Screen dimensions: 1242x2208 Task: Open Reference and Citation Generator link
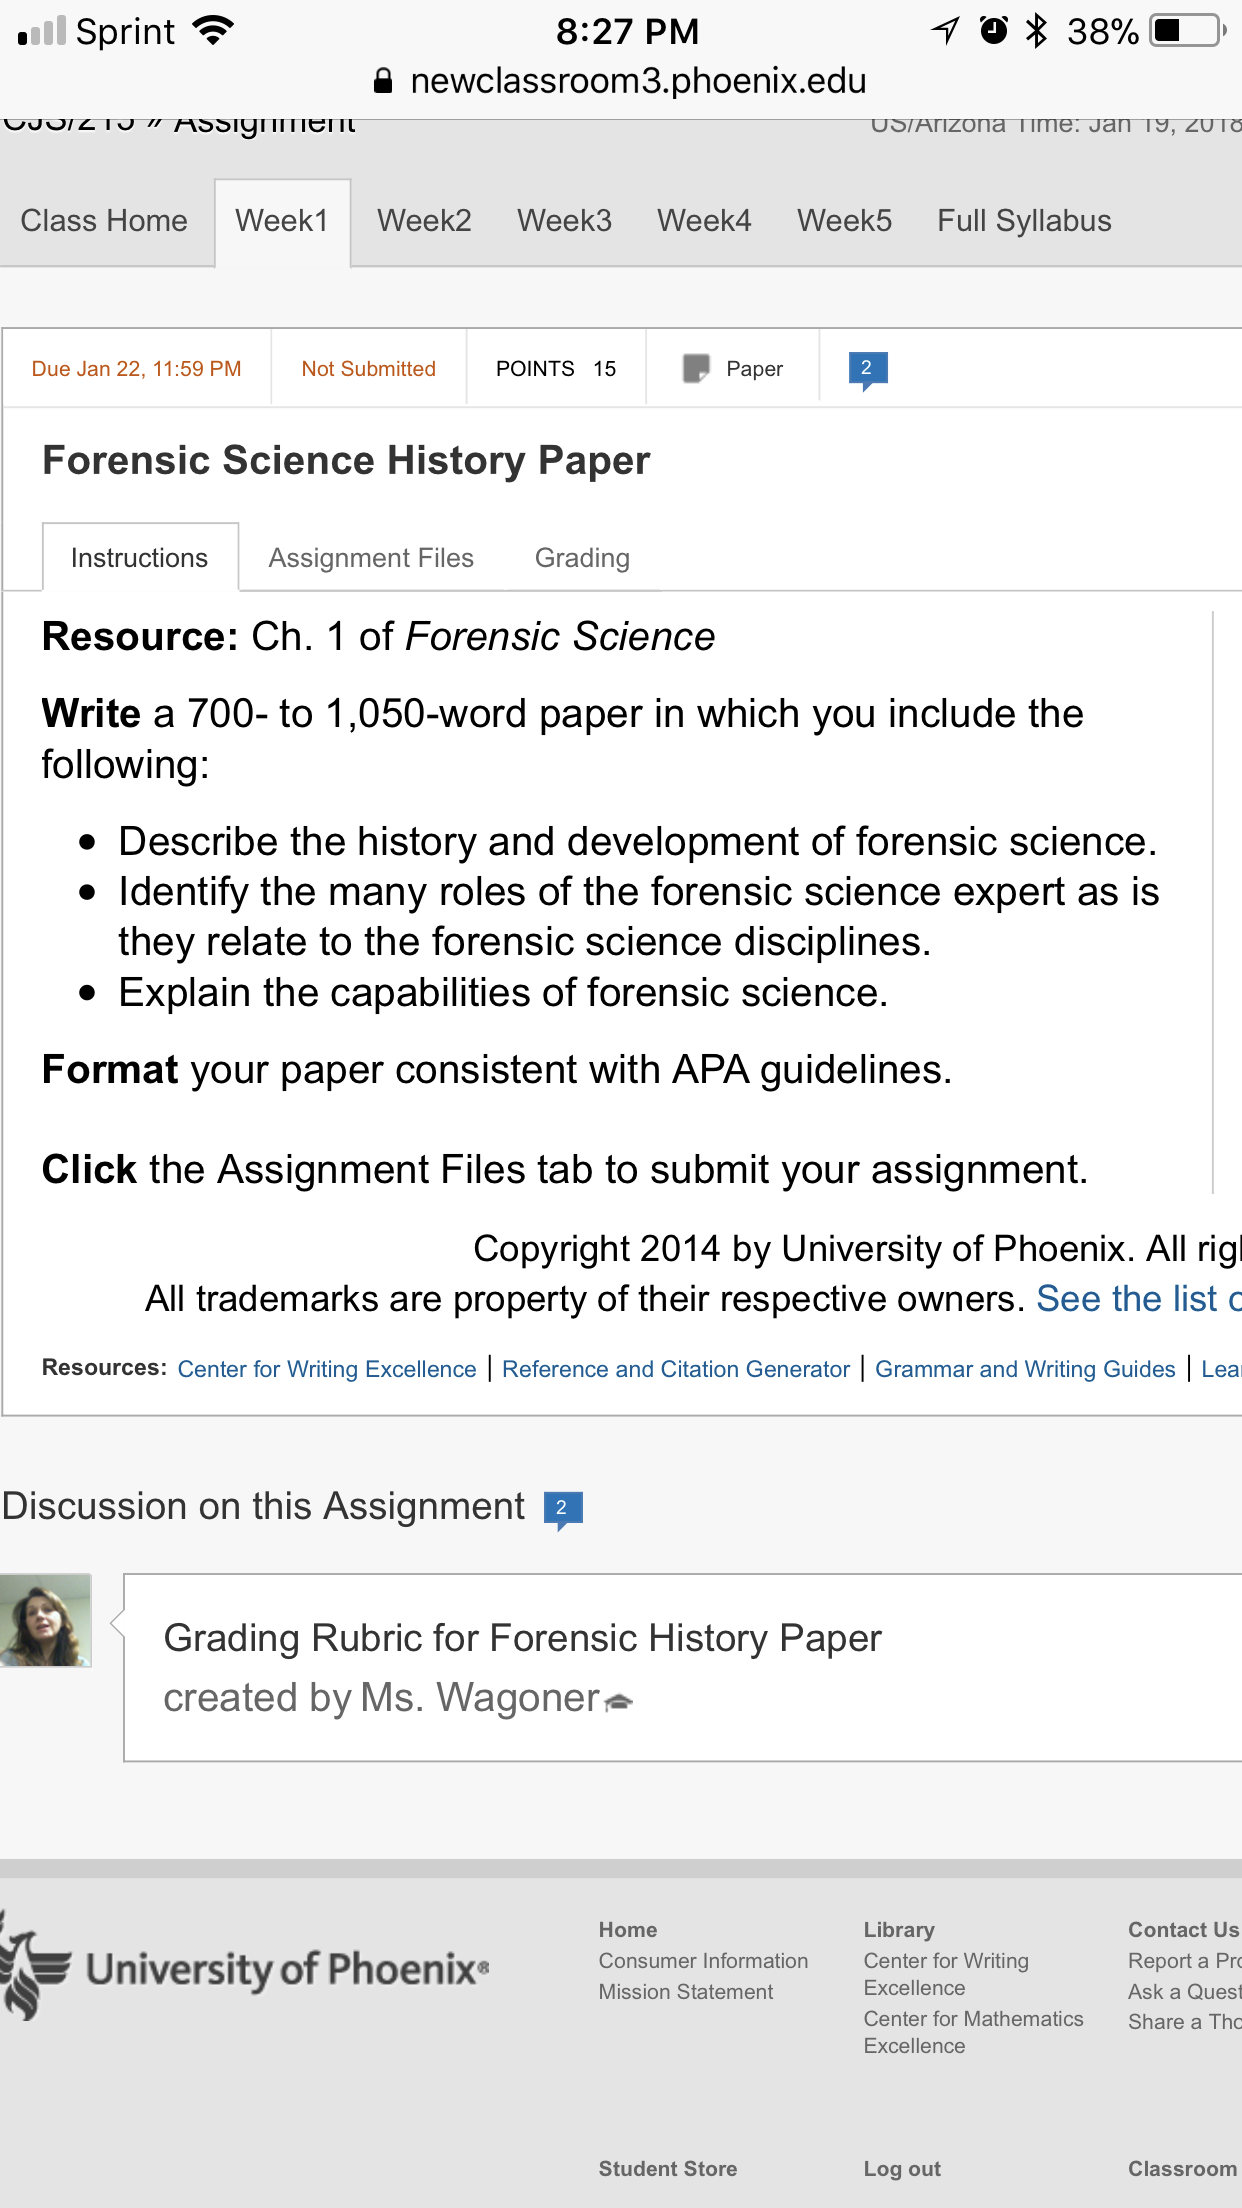click(676, 1369)
